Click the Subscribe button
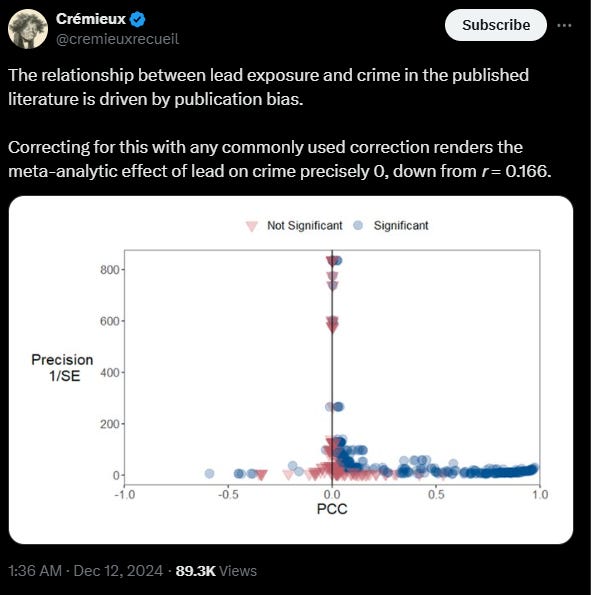 [x=496, y=25]
